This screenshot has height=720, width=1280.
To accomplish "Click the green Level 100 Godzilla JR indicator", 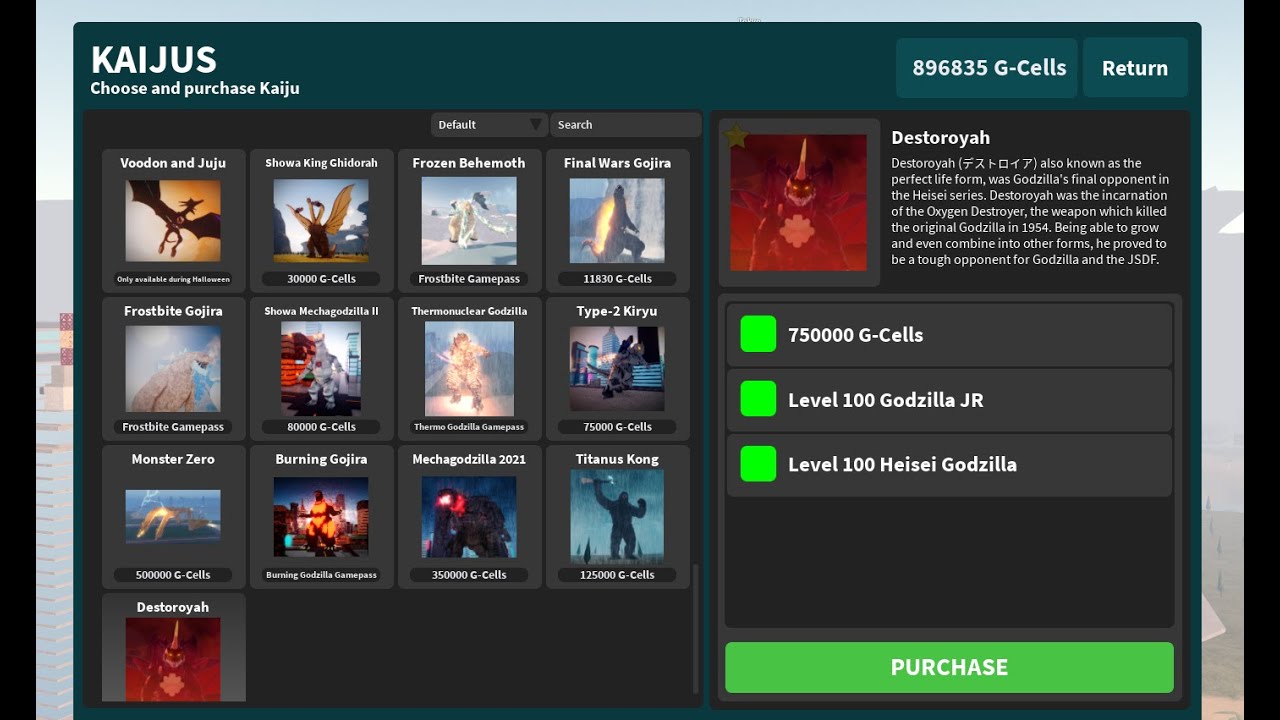I will pyautogui.click(x=758, y=399).
